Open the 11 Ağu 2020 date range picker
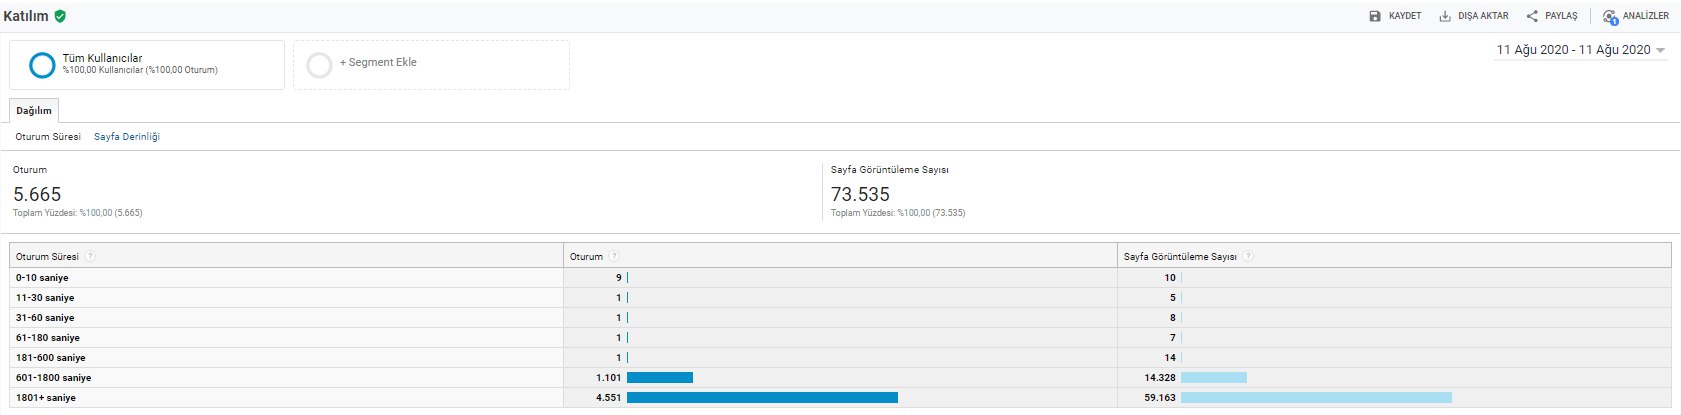This screenshot has height=415, width=1681. tap(1572, 50)
